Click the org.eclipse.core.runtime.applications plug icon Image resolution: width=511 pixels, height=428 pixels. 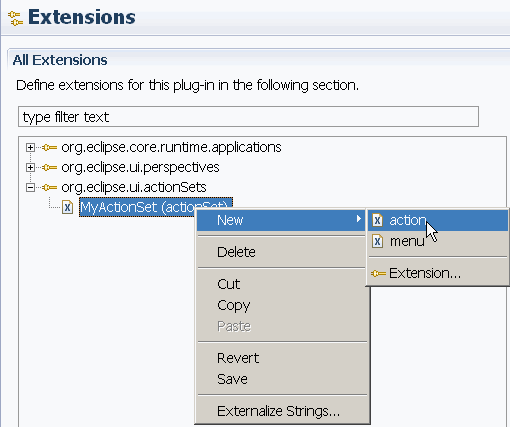[50, 148]
